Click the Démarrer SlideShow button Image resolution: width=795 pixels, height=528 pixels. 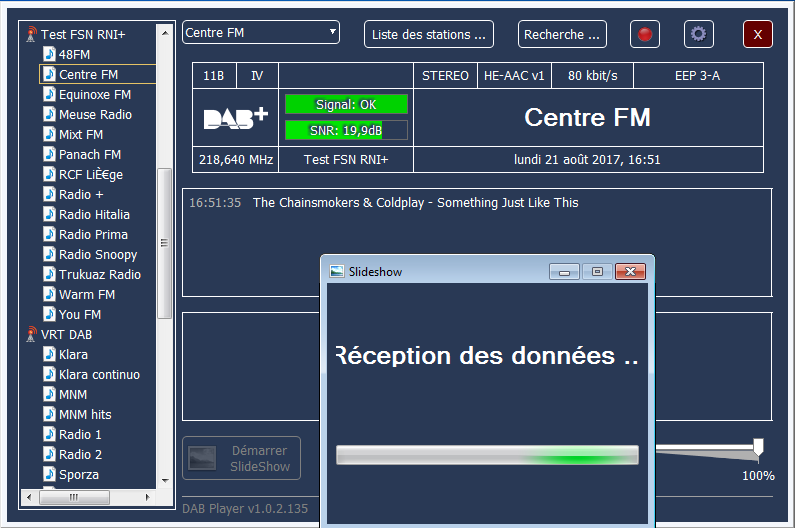click(x=241, y=458)
